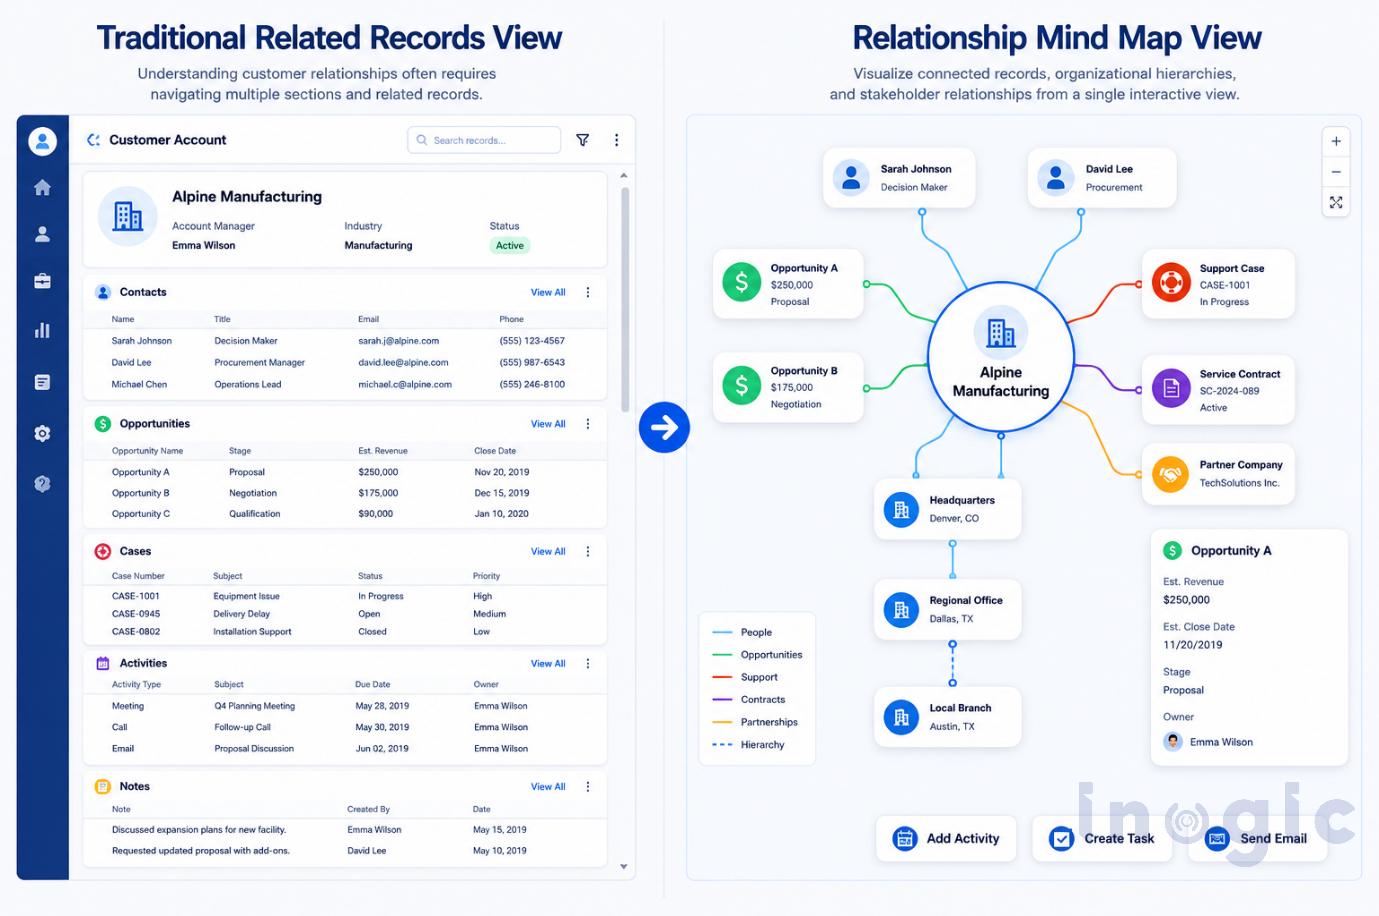Screen dimensions: 1379x916
Task: Click View All for Cases
Action: [548, 551]
